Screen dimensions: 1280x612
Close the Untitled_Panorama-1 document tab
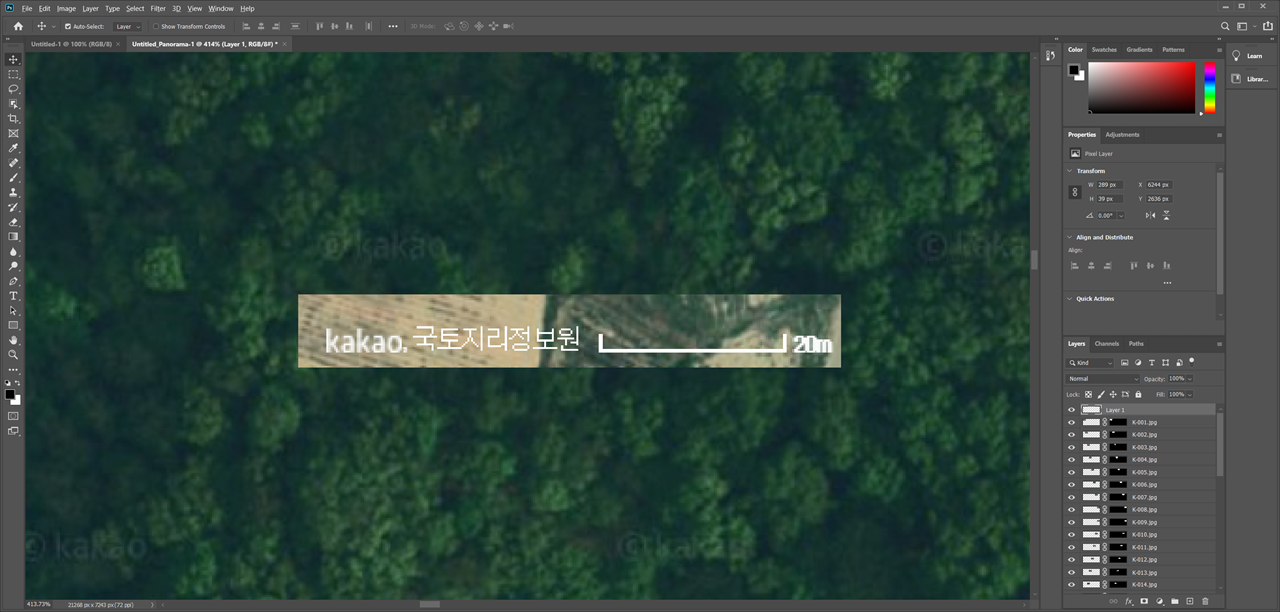[286, 44]
